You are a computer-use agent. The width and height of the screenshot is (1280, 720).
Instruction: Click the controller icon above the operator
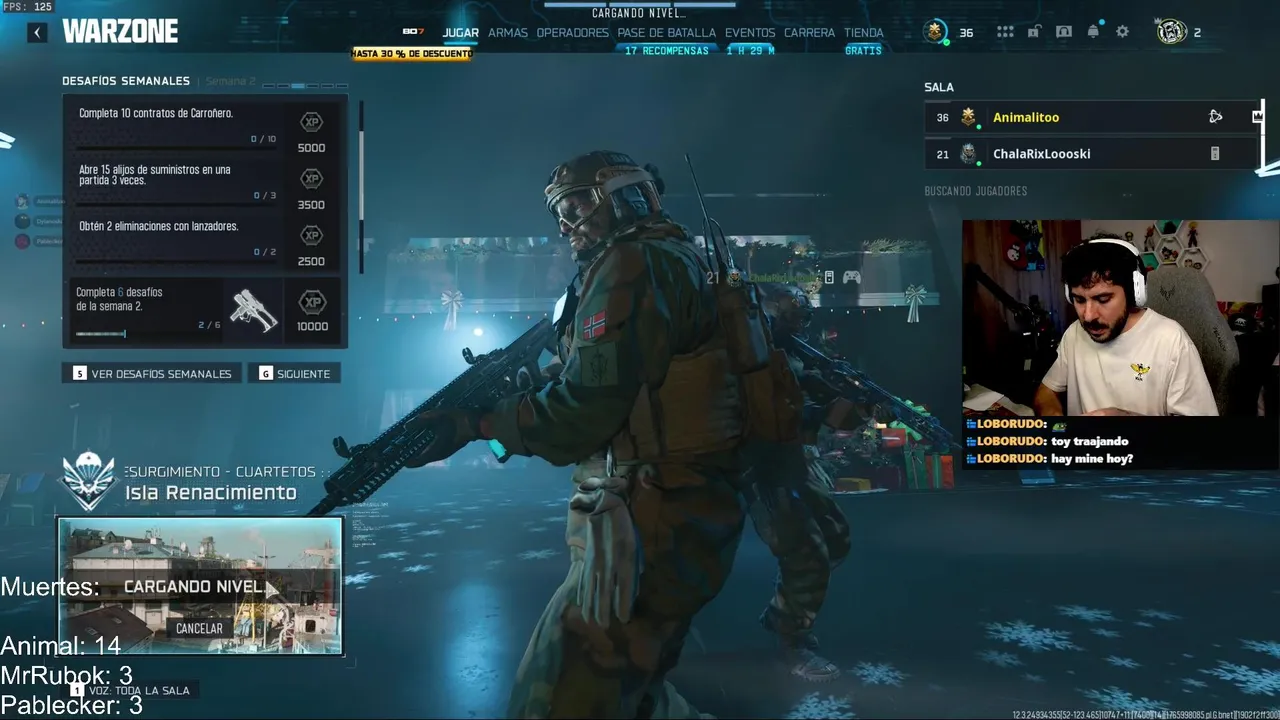tap(851, 277)
